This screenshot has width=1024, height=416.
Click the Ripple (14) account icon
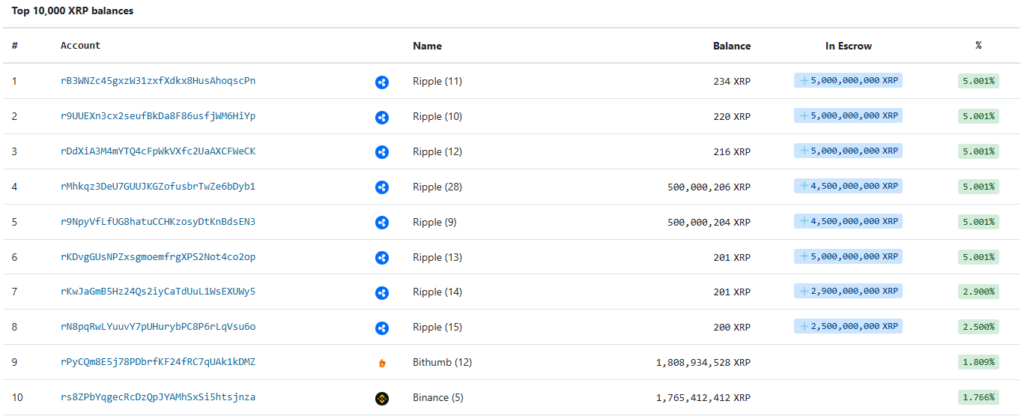(x=381, y=293)
